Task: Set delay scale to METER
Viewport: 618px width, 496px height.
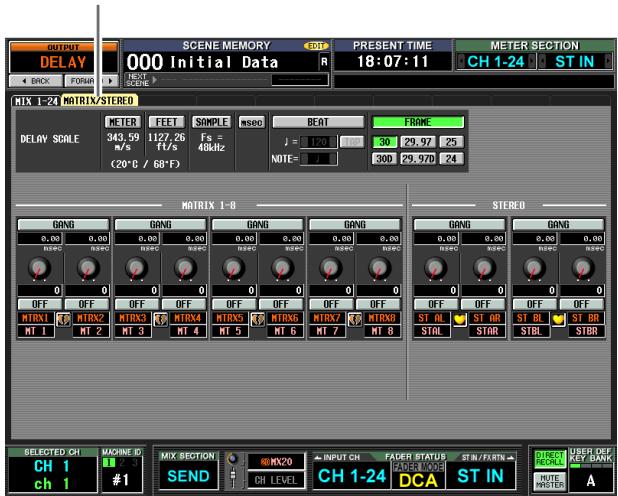Action: pyautogui.click(x=123, y=122)
